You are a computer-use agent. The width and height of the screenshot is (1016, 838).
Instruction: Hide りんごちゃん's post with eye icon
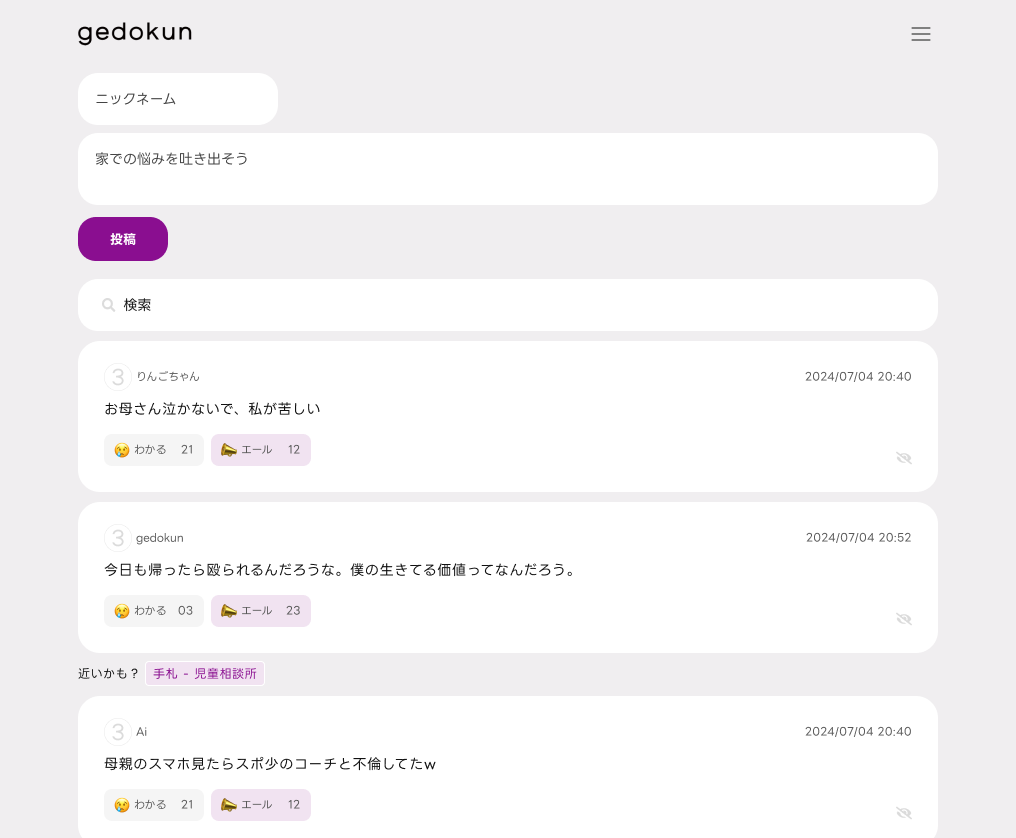[904, 458]
